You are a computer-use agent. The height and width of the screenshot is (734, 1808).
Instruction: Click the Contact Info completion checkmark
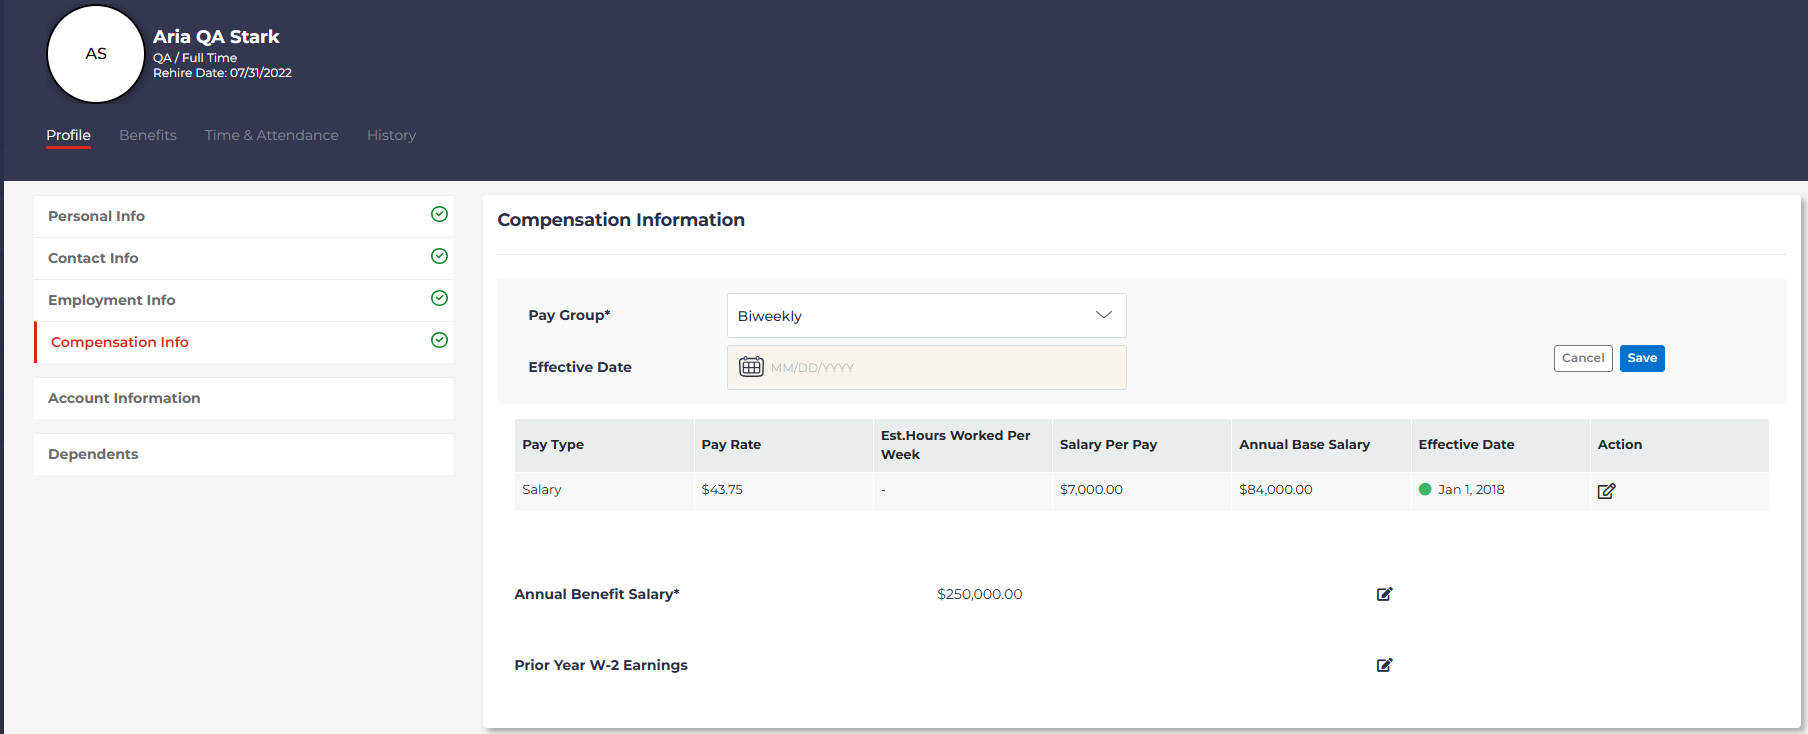[x=439, y=256]
